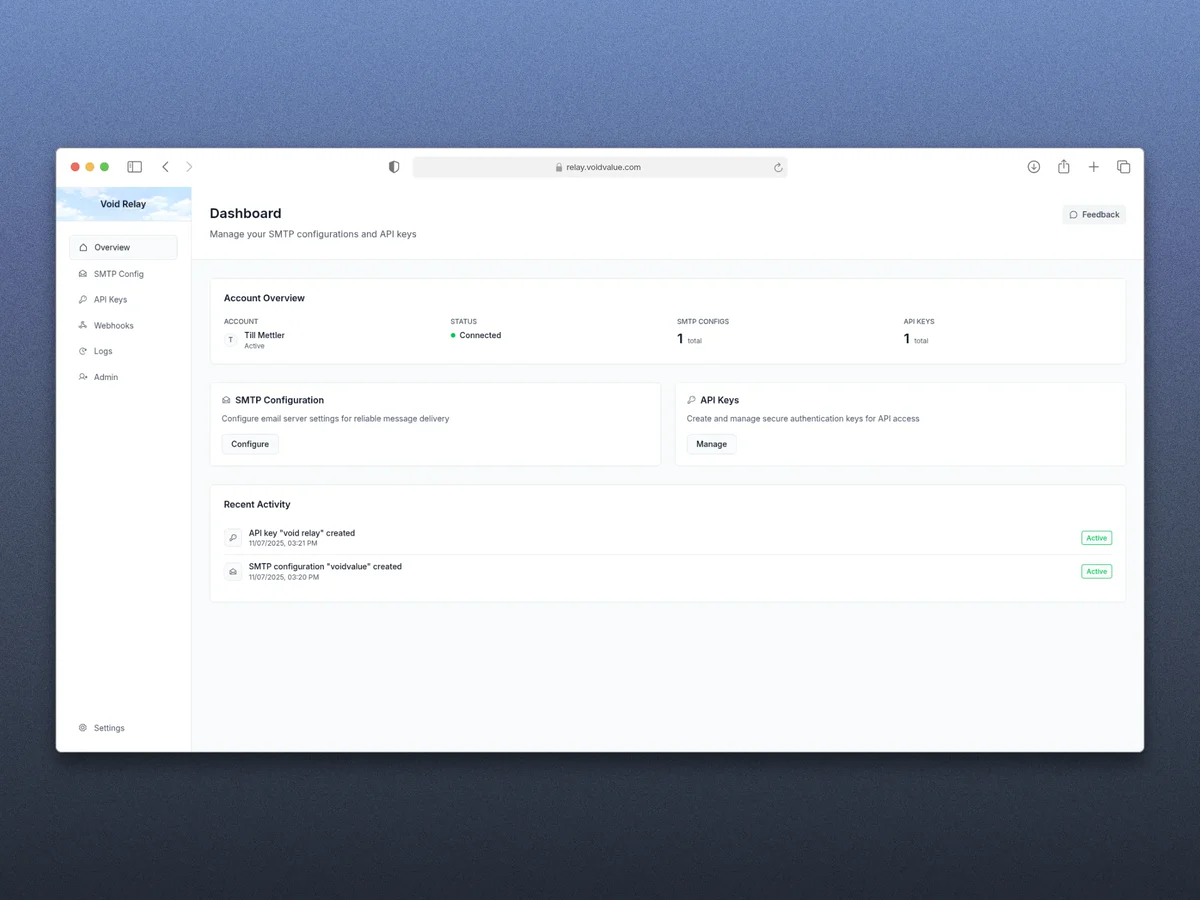
Task: Open a new tab with the plus icon
Action: click(1093, 166)
